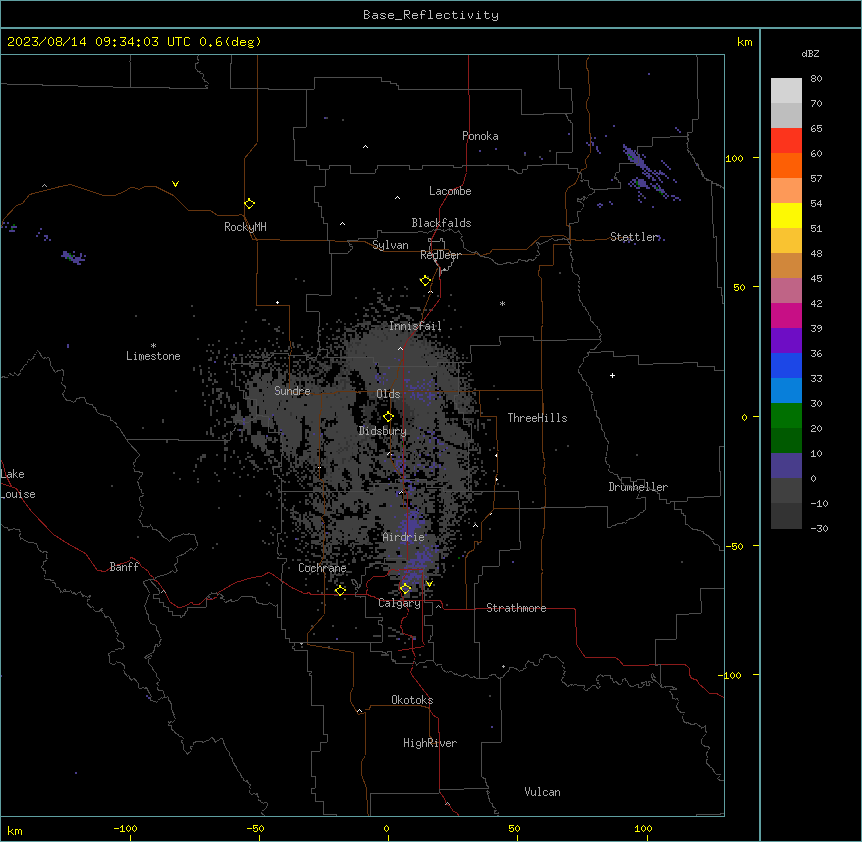Pick the slate purple 0-10 dBZ swatch
This screenshot has height=842, width=862.
click(x=786, y=466)
